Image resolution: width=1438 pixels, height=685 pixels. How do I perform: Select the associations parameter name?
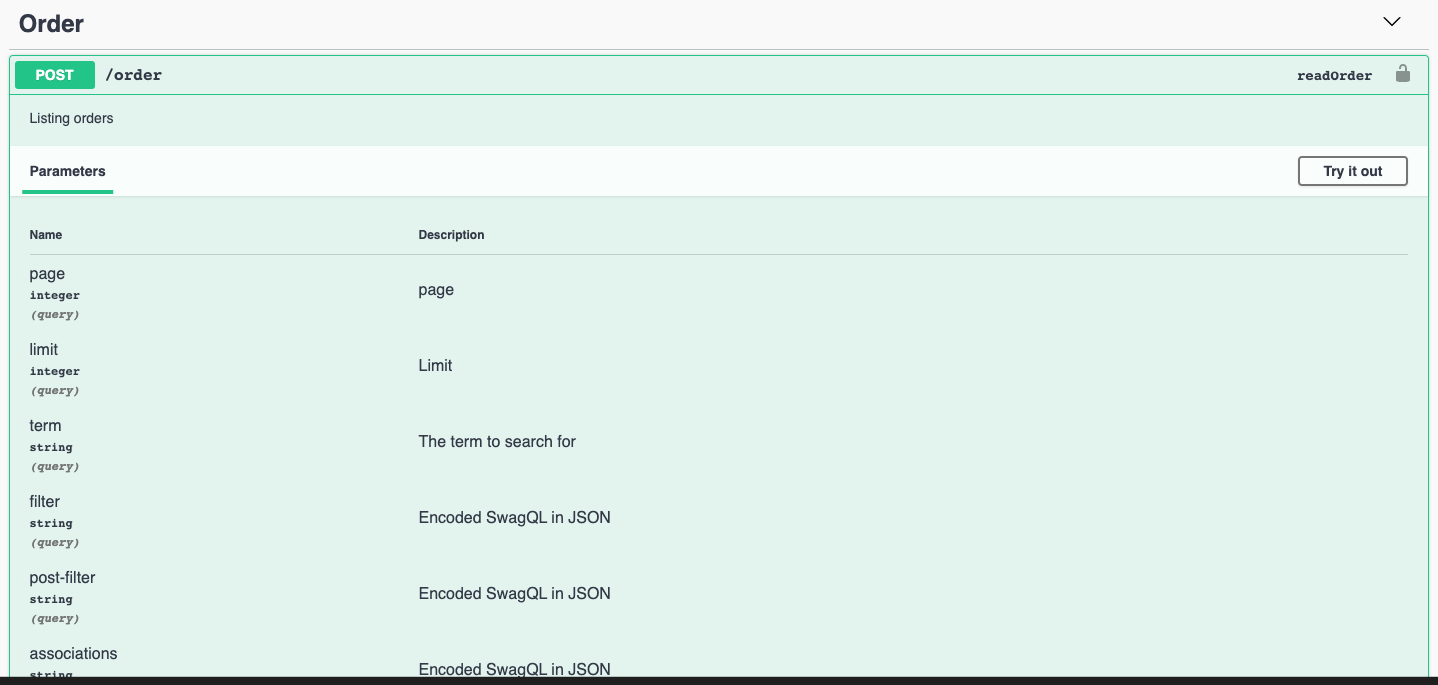[73, 653]
